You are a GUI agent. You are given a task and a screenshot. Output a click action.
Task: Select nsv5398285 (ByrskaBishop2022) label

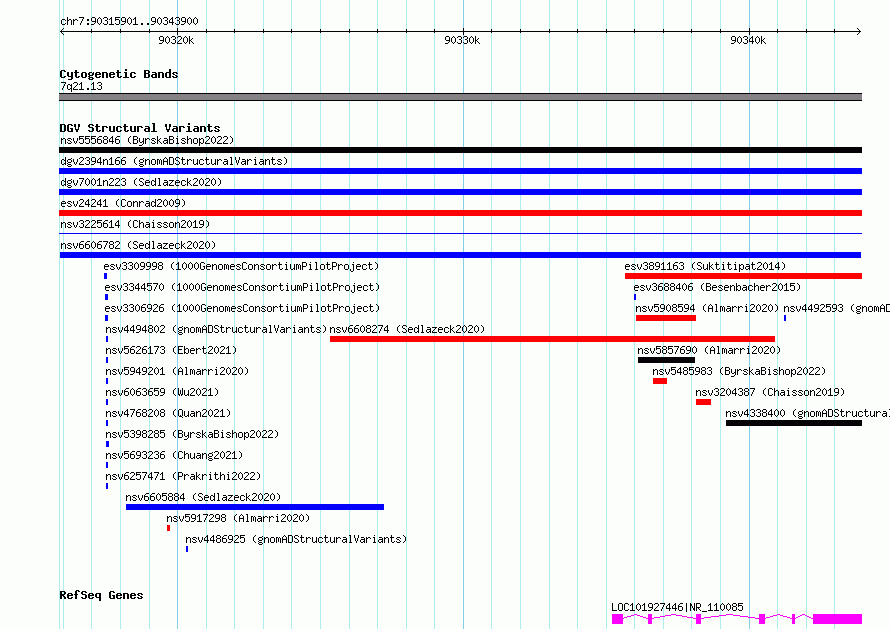(192, 434)
